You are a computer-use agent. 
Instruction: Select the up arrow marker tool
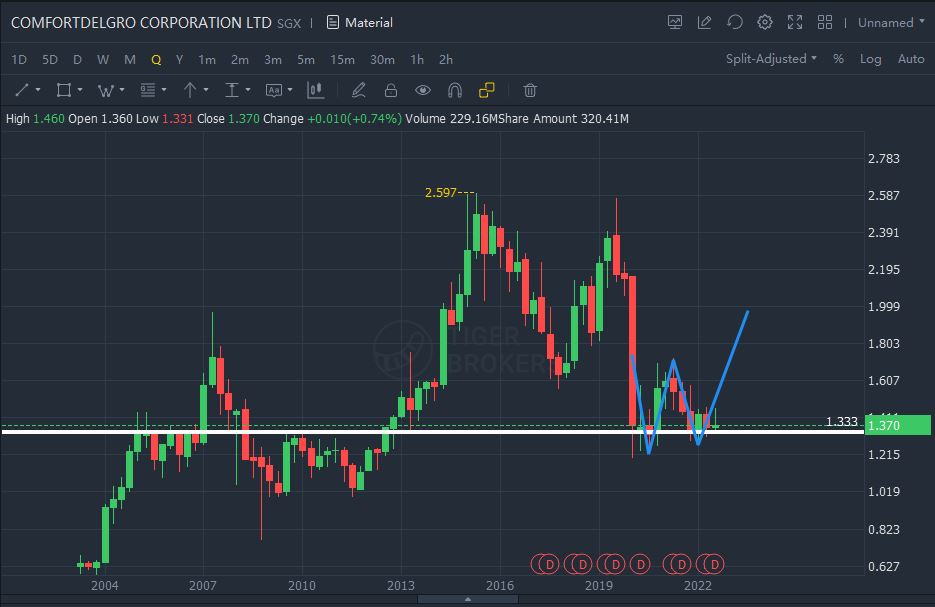click(190, 90)
